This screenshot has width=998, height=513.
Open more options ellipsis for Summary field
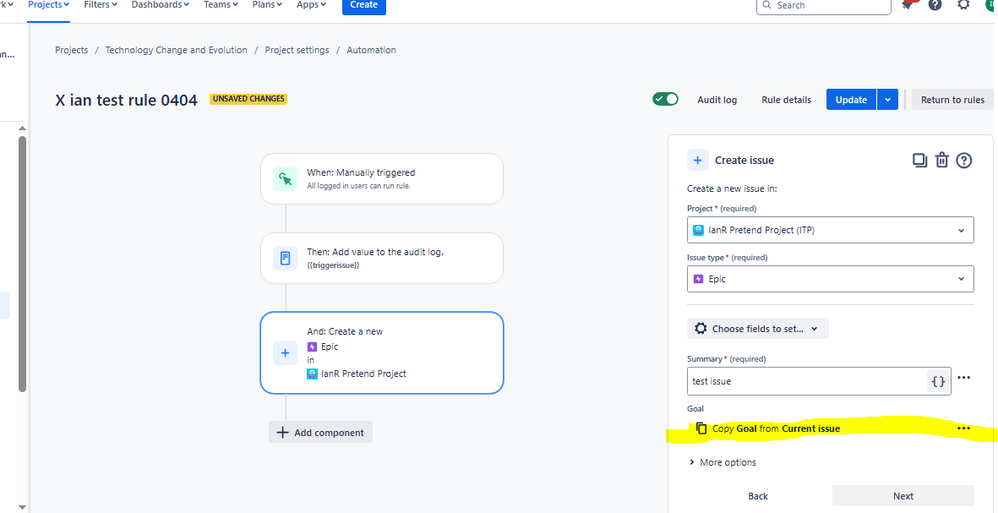964,377
